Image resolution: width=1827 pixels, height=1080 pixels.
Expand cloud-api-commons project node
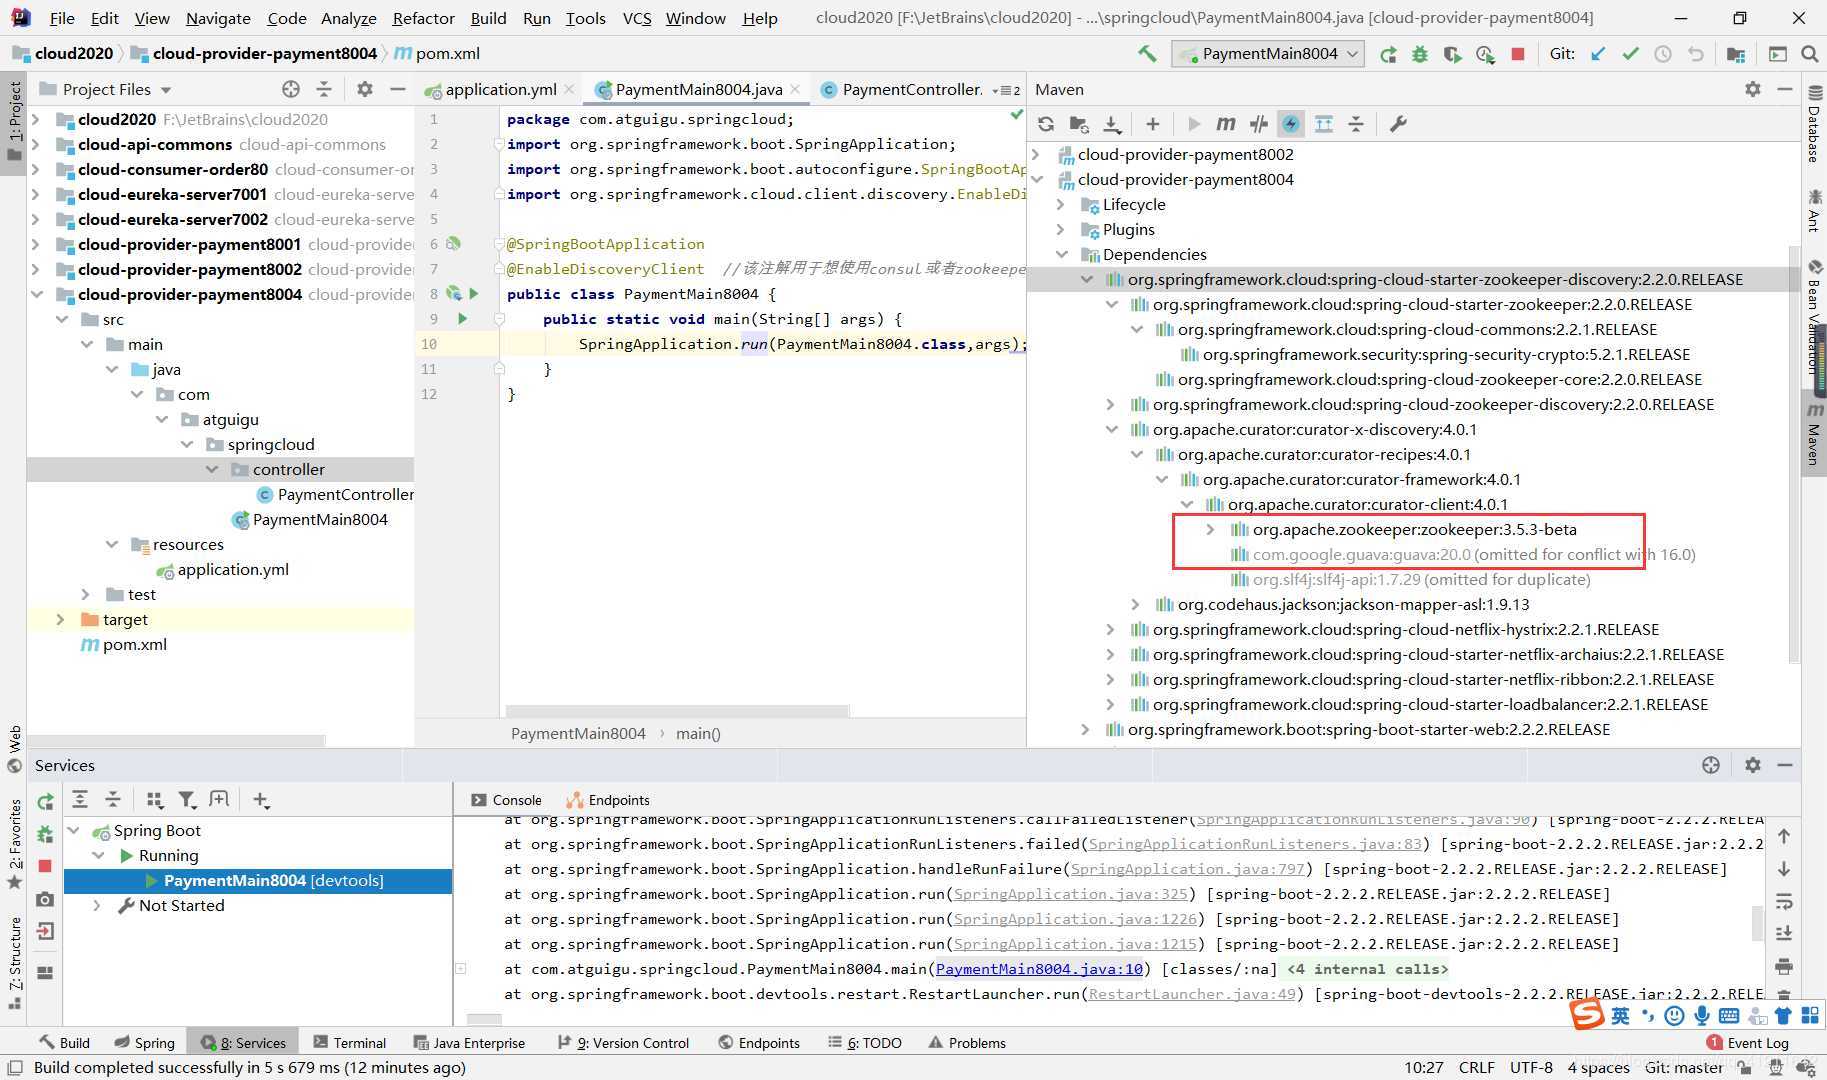click(37, 144)
